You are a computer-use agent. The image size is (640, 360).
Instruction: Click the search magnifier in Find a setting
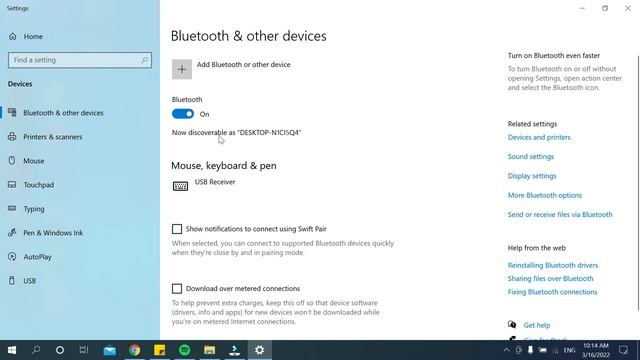144,60
